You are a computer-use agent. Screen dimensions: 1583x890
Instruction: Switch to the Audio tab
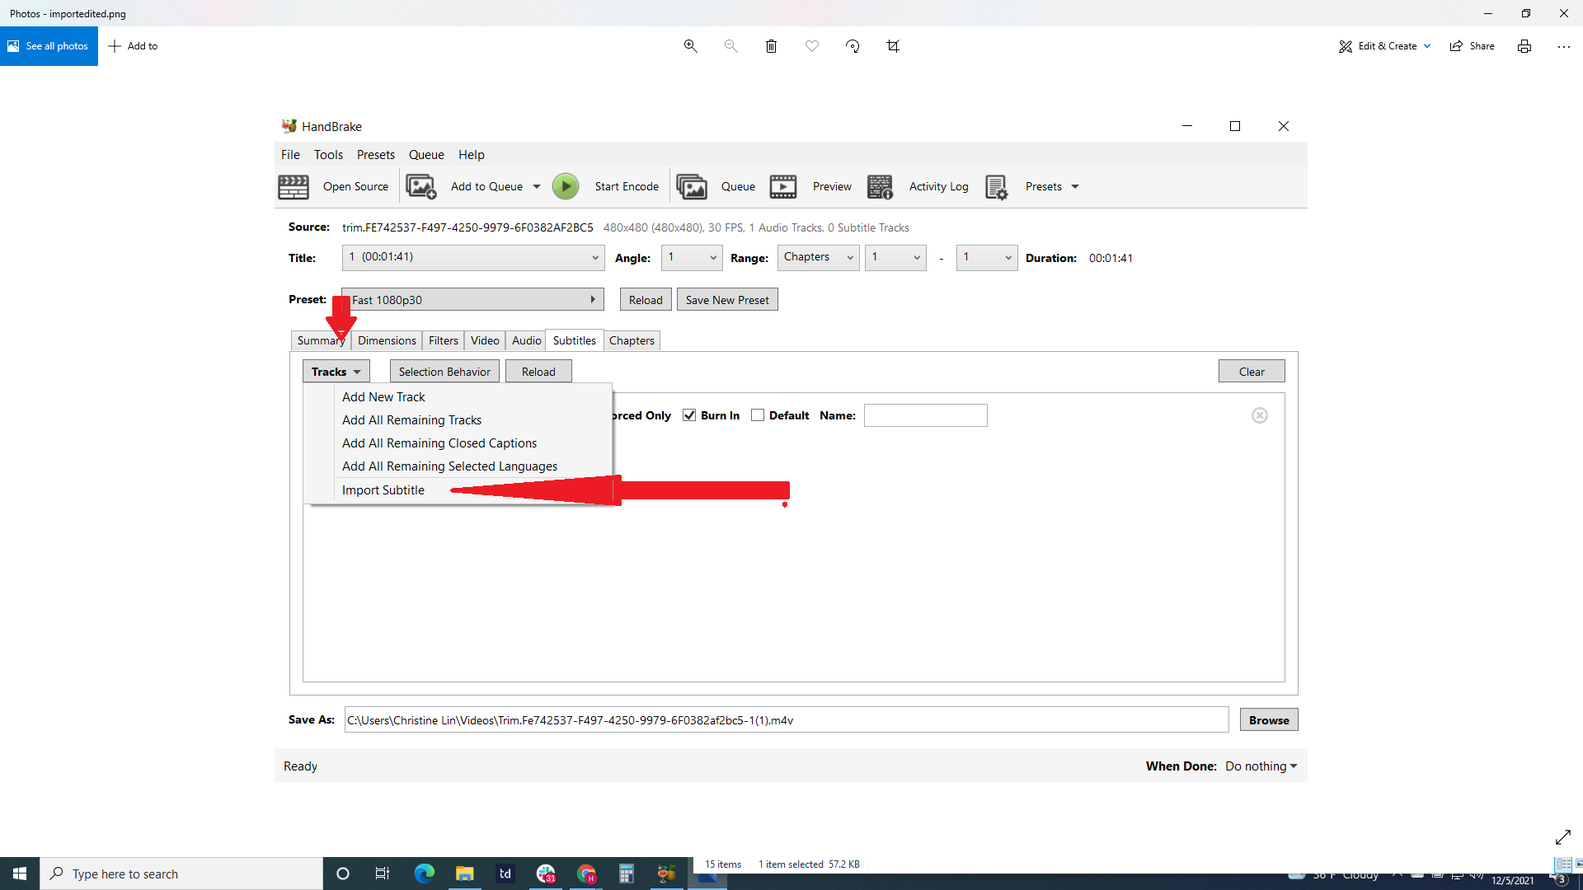tap(526, 340)
